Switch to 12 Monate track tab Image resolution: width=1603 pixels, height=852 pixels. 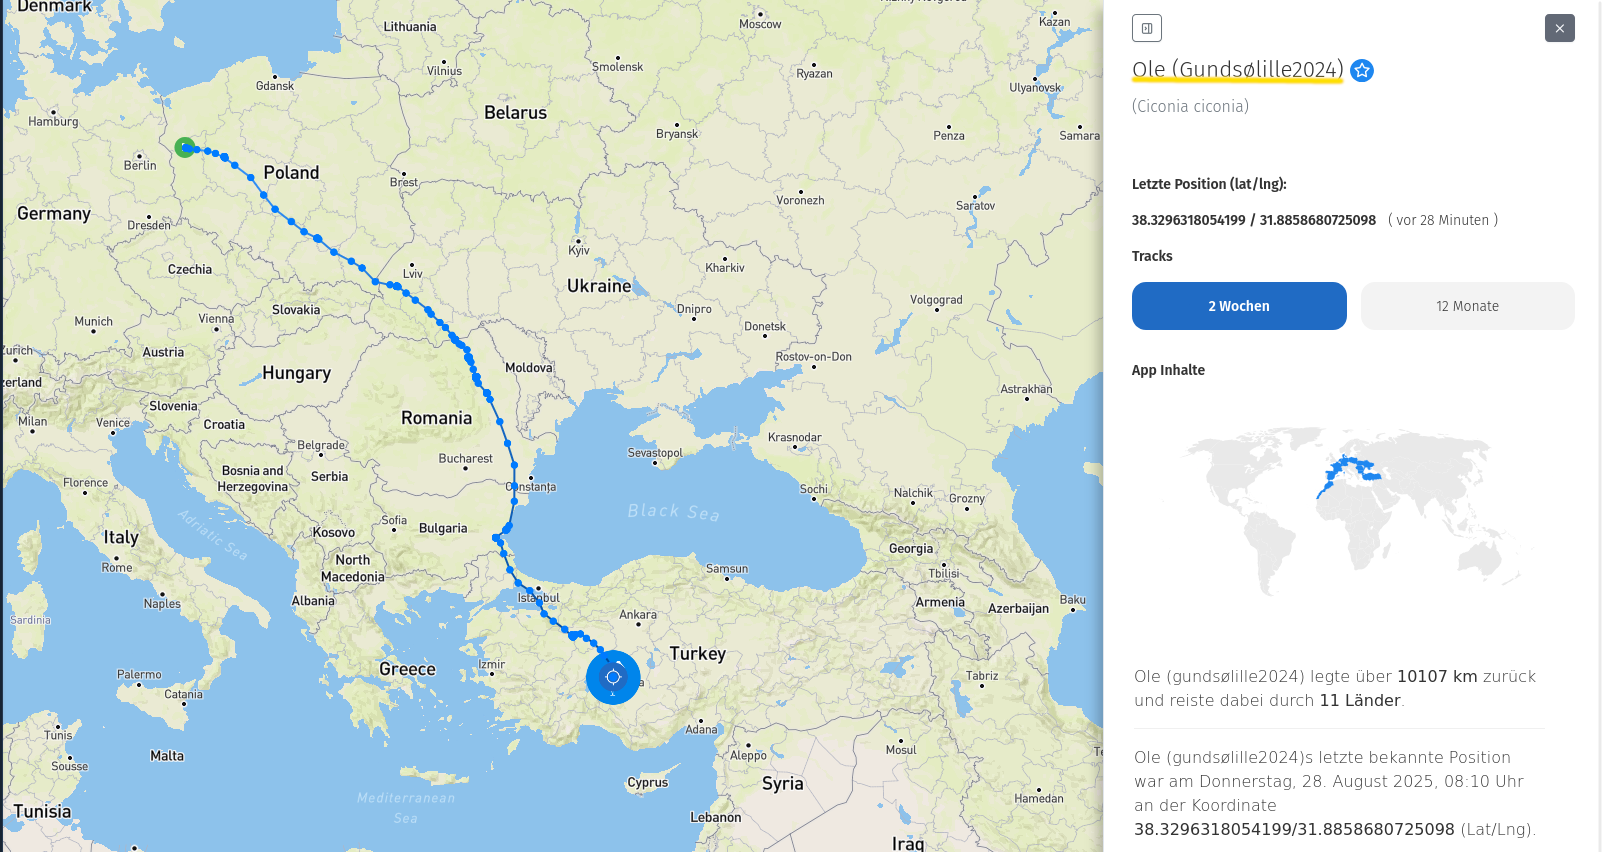point(1468,306)
